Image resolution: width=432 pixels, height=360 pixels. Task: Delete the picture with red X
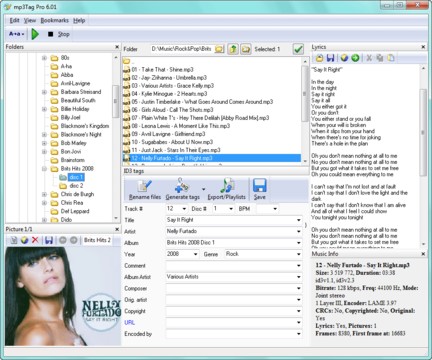(35, 240)
